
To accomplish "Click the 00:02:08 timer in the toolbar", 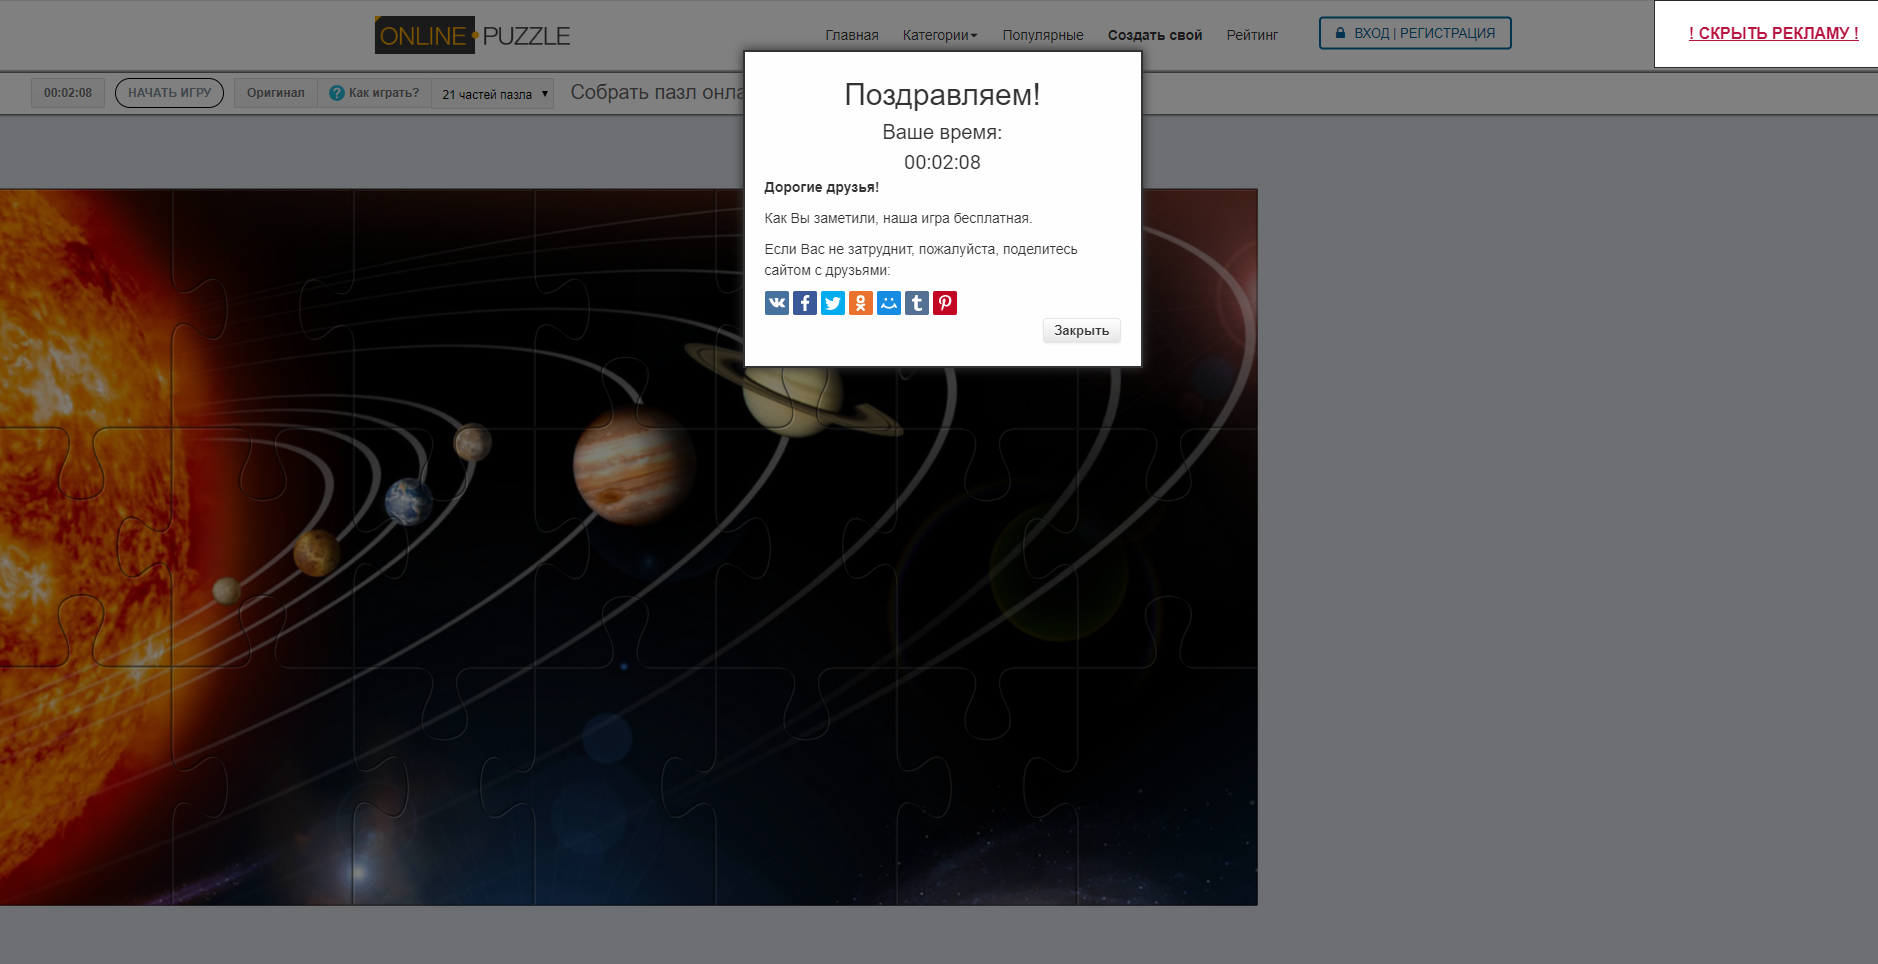I will click(68, 93).
